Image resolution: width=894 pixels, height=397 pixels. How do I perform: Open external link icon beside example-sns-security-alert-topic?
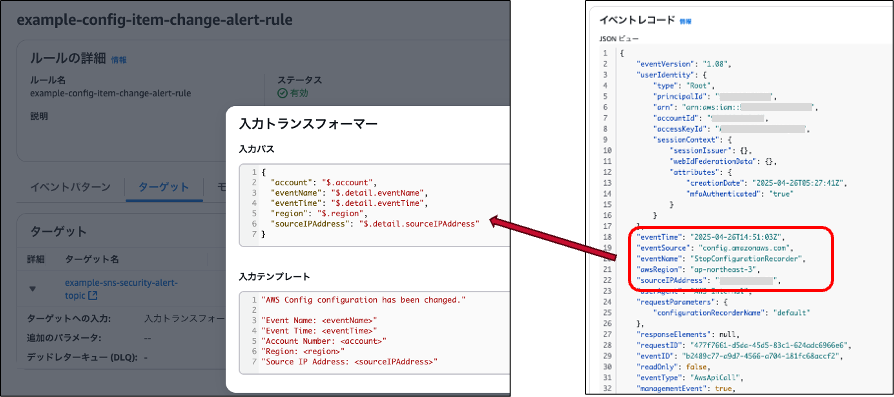pyautogui.click(x=92, y=295)
